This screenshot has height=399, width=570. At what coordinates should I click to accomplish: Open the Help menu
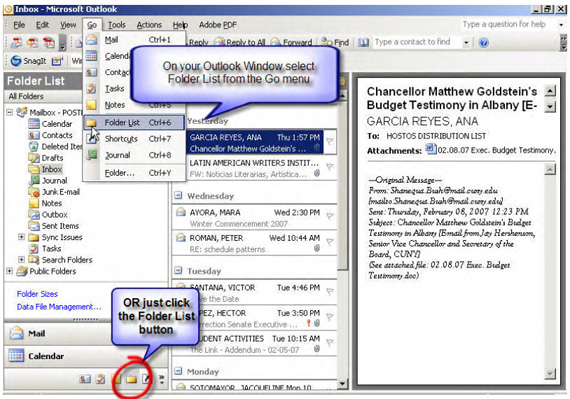[x=180, y=25]
